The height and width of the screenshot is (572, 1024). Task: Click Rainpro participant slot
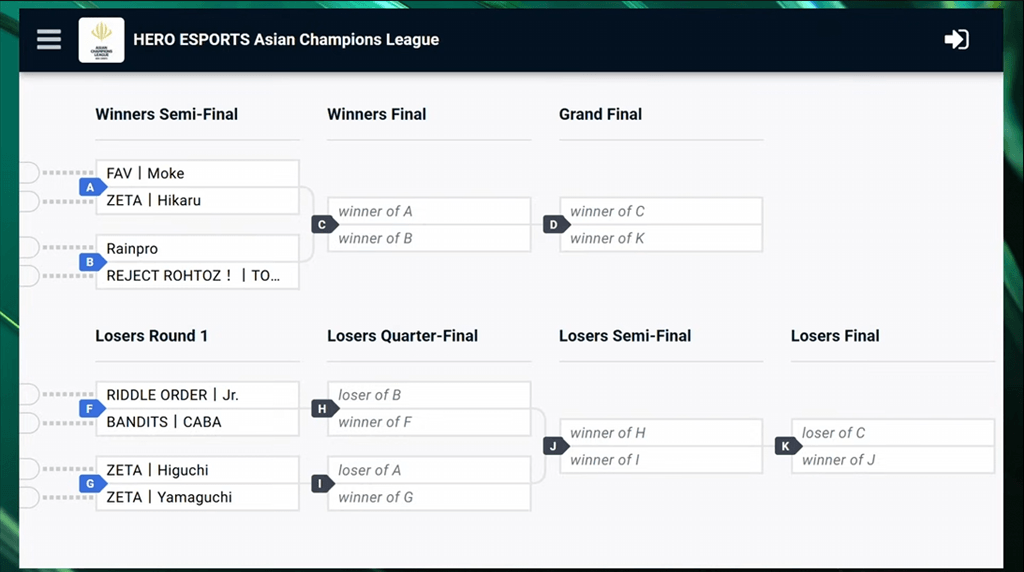[197, 249]
